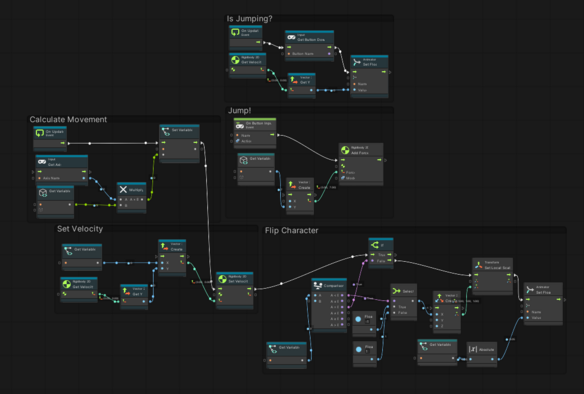This screenshot has height=394, width=584.
Task: Click the Comparison node A input port
Action: pos(315,295)
